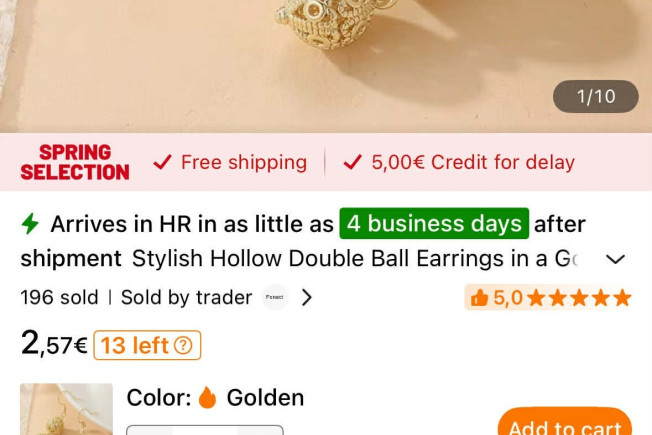Select the Golden color thumbnail
Screen dimensions: 652x435
click(x=67, y=409)
